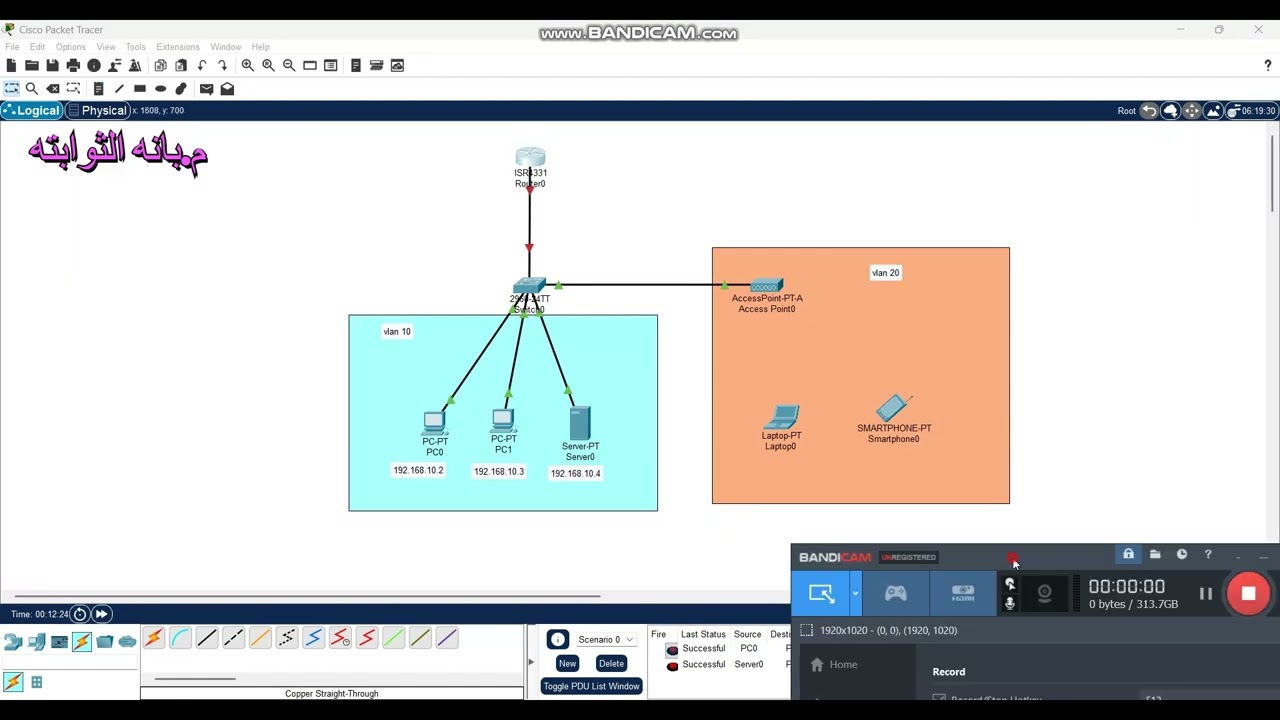1280x720 pixels.
Task: Click the Switch0 device on canvas
Action: tap(529, 287)
